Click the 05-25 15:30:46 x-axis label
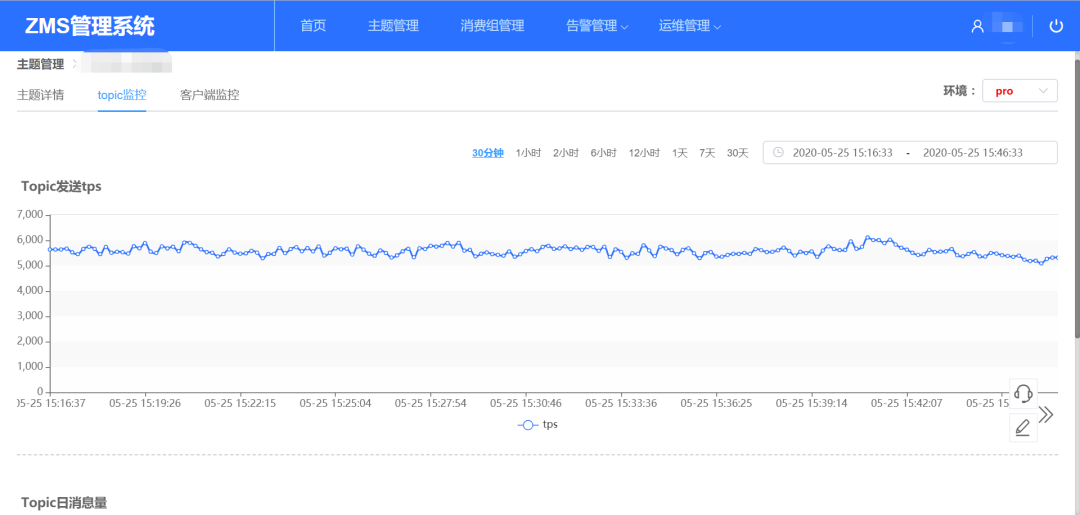 pyautogui.click(x=526, y=403)
